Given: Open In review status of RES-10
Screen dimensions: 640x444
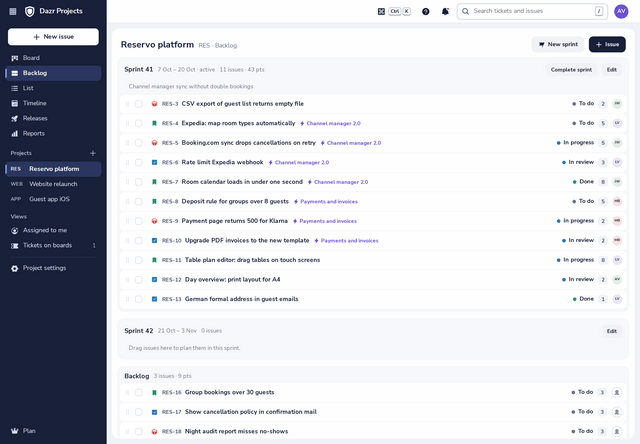Looking at the screenshot, I should [x=578, y=240].
